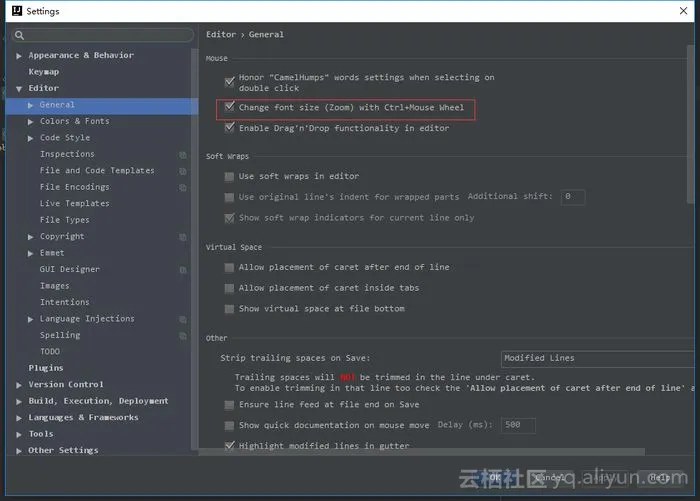Viewport: 700px width, 501px height.
Task: Select GUI Designer entry
Action: 70,269
